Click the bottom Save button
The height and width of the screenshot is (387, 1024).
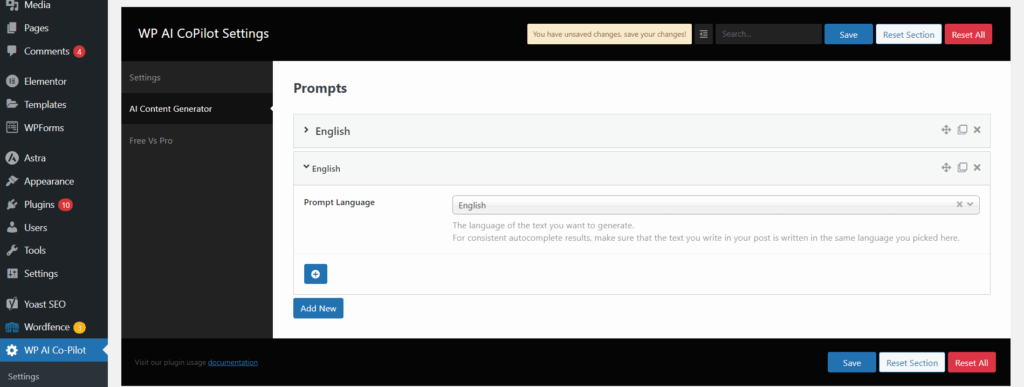coord(852,363)
